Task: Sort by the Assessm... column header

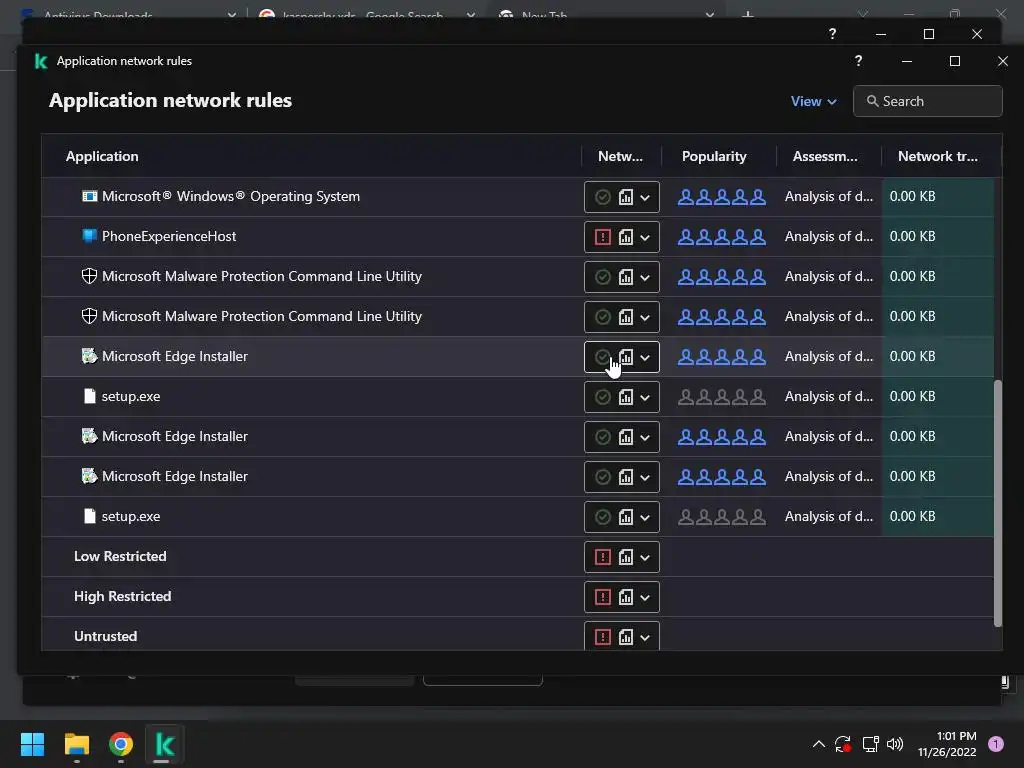Action: tap(825, 156)
